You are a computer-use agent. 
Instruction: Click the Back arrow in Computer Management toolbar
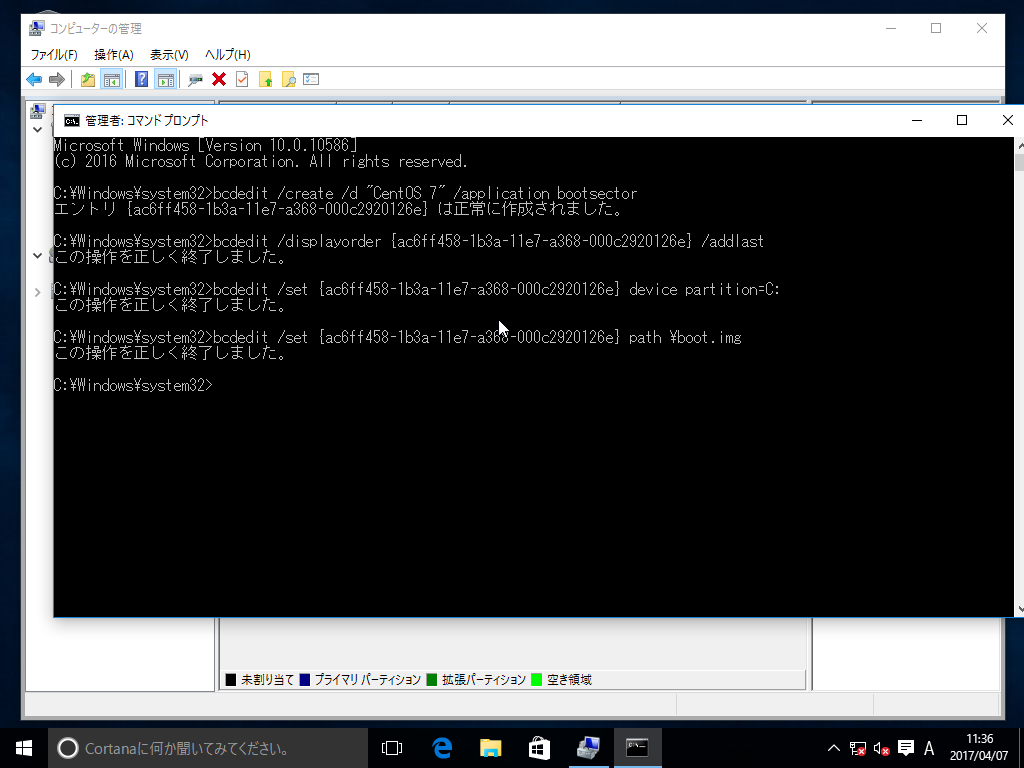pos(34,80)
